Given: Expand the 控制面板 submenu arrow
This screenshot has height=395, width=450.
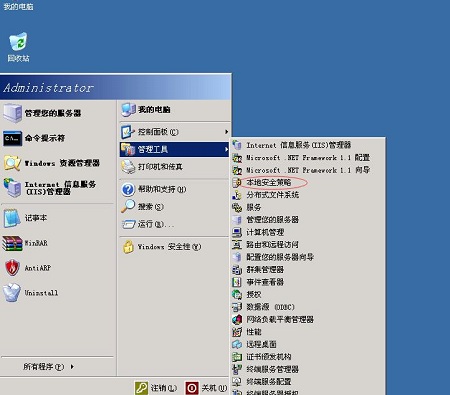Looking at the screenshot, I should [x=227, y=132].
